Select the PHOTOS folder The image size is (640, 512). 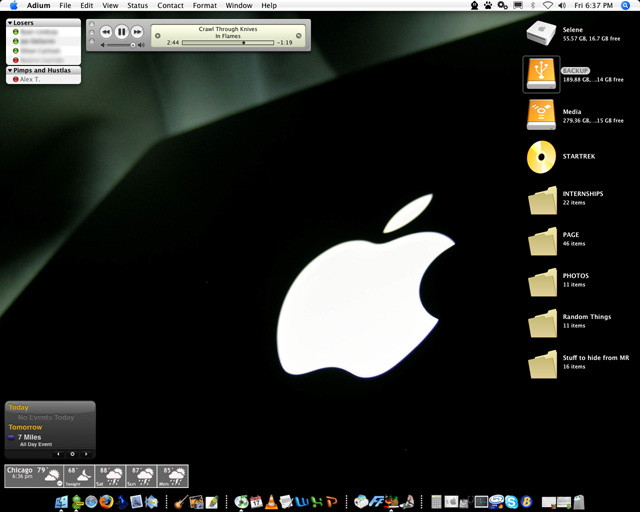pyautogui.click(x=542, y=282)
